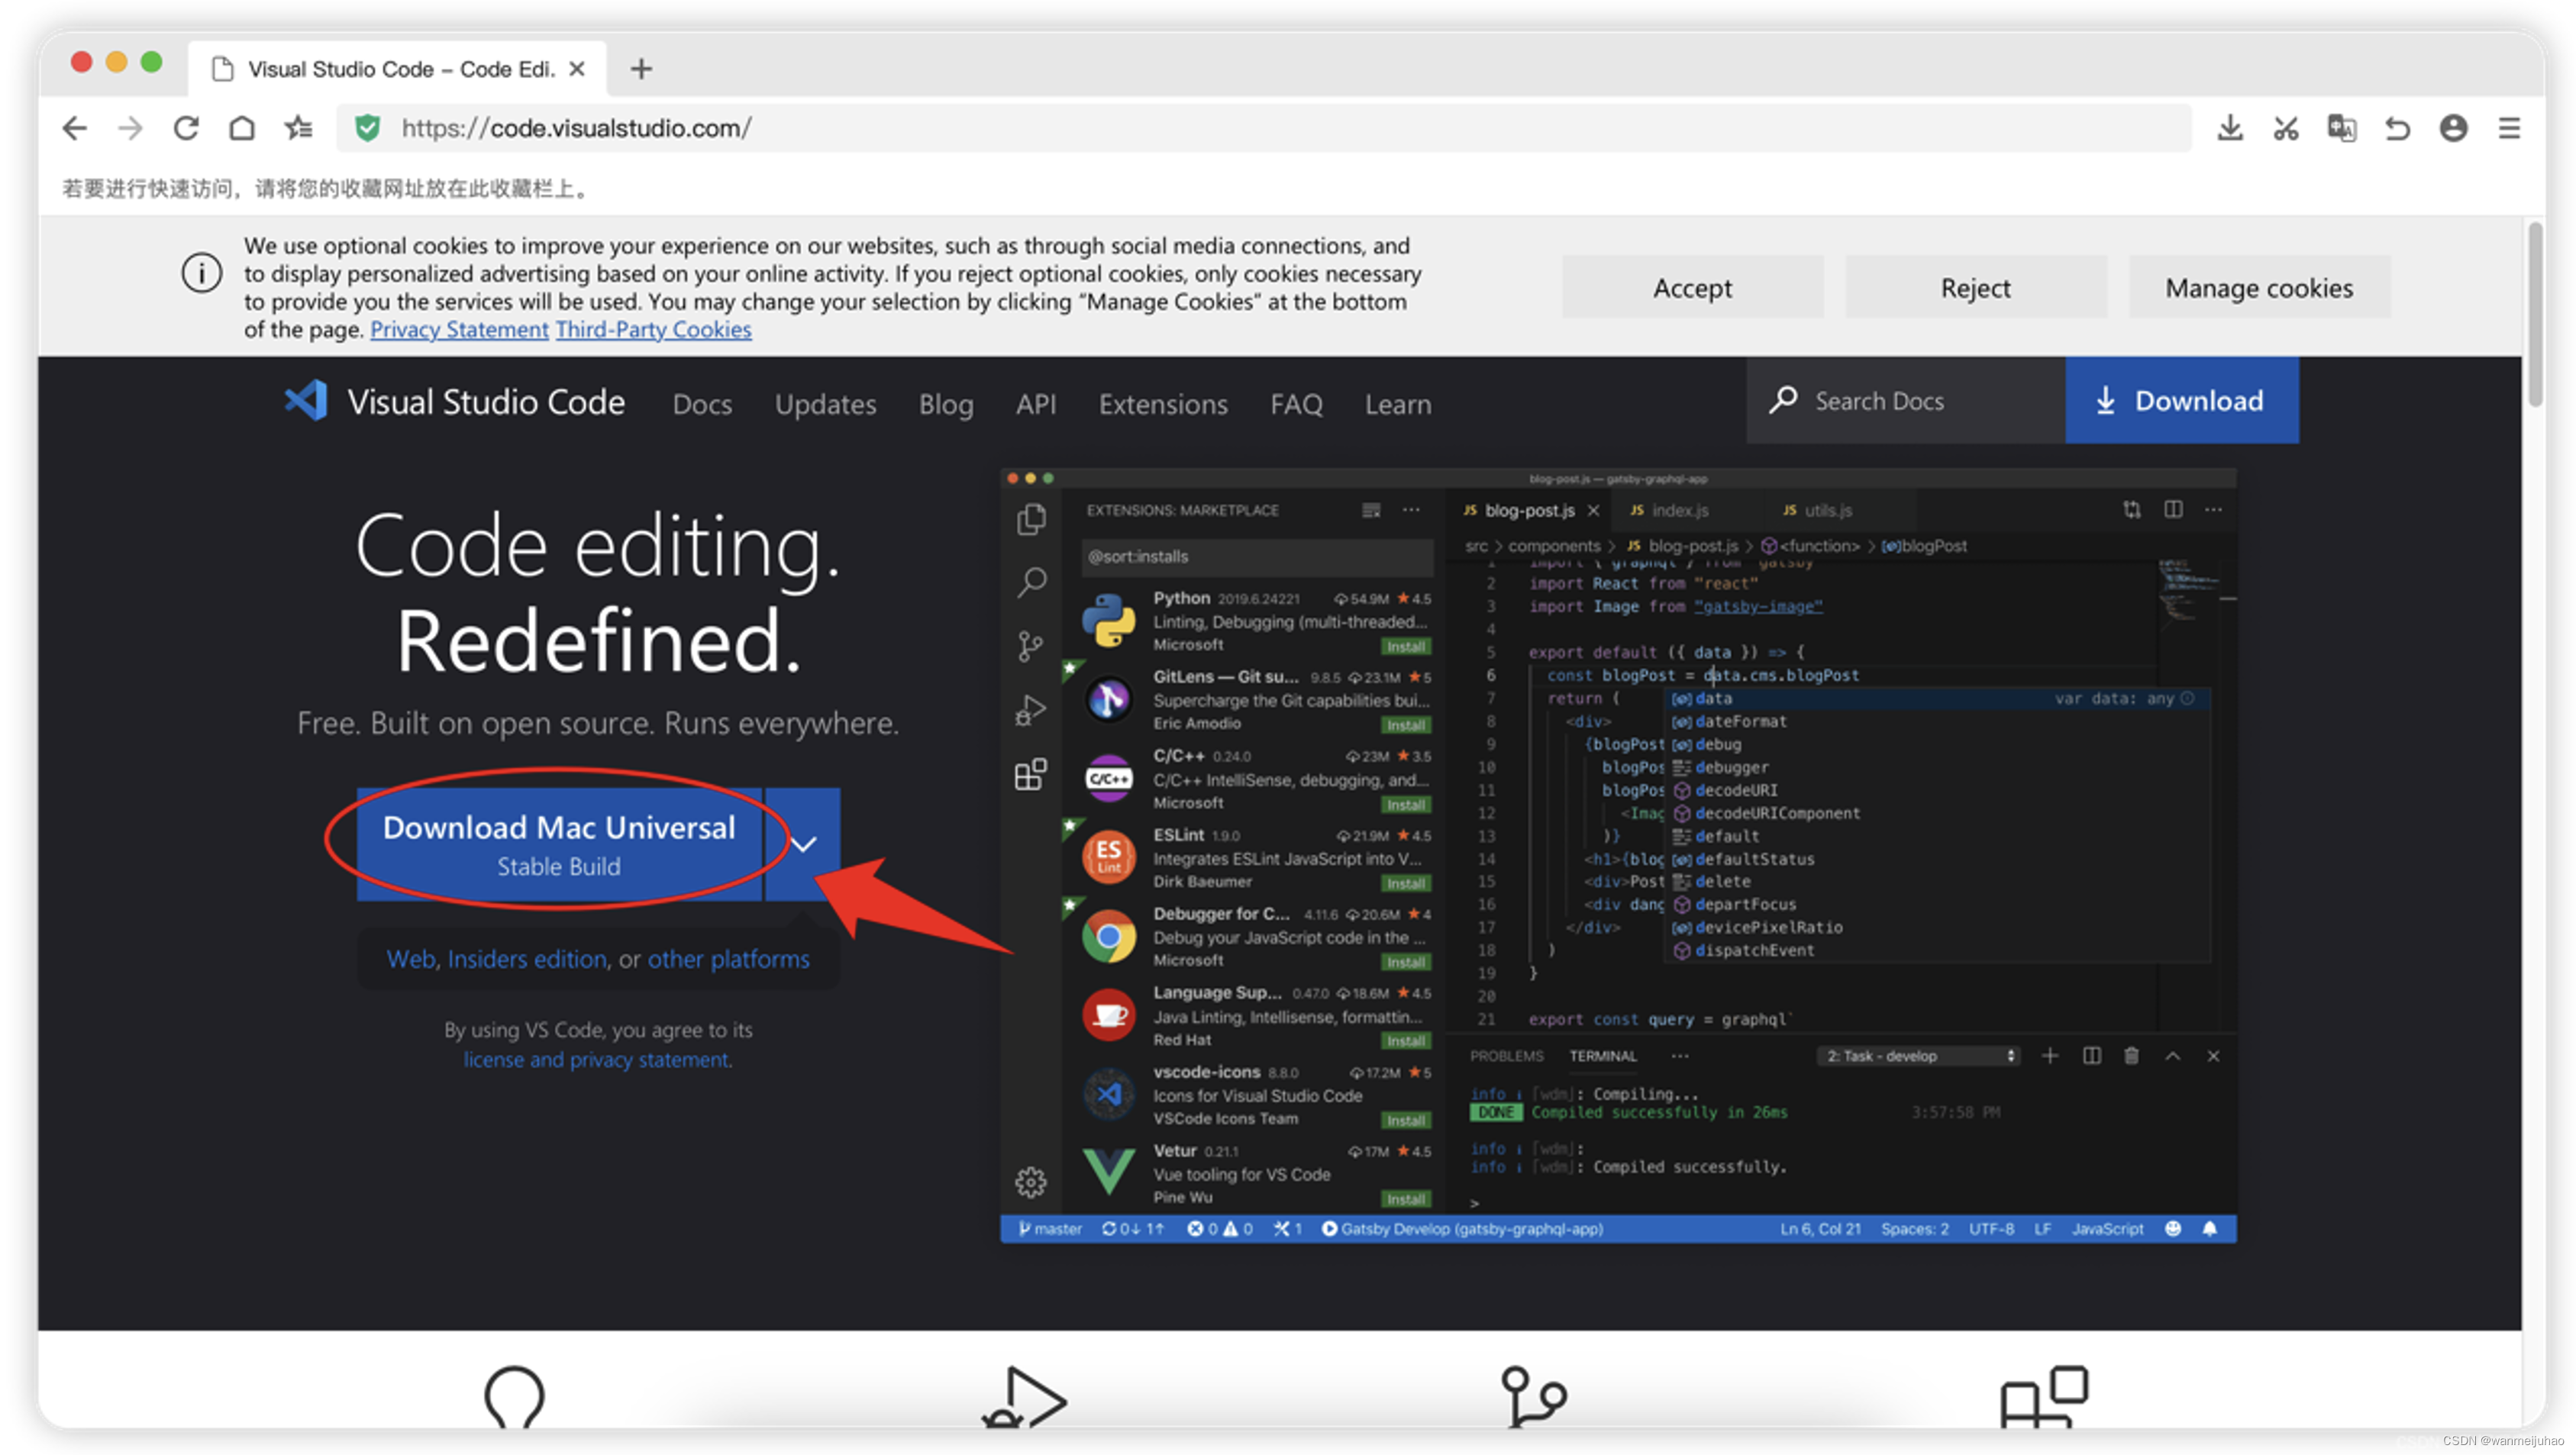The height and width of the screenshot is (1455, 2576).
Task: Open the Privacy Statement link
Action: pos(459,329)
